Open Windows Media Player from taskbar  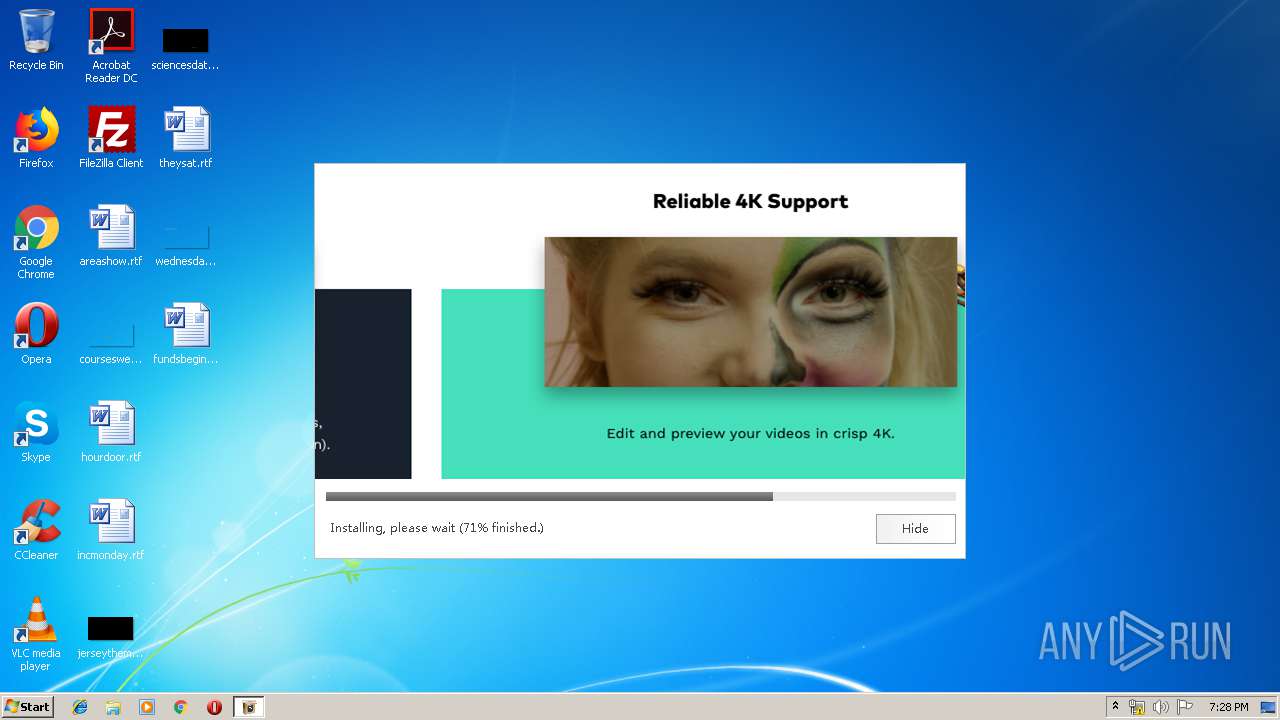tap(147, 707)
